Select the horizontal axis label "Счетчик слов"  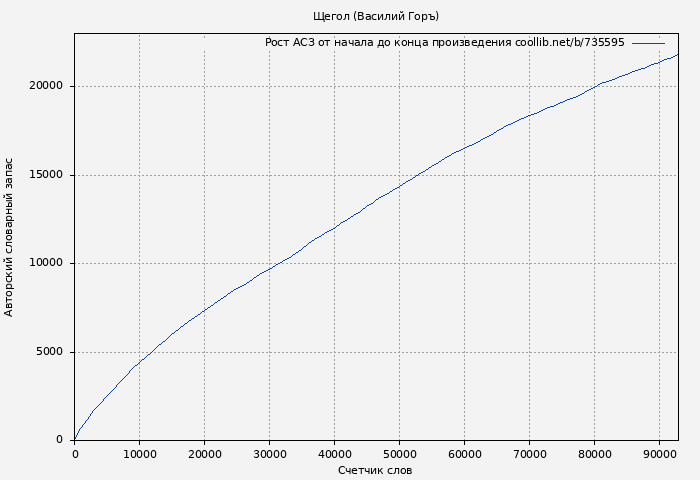point(375,470)
